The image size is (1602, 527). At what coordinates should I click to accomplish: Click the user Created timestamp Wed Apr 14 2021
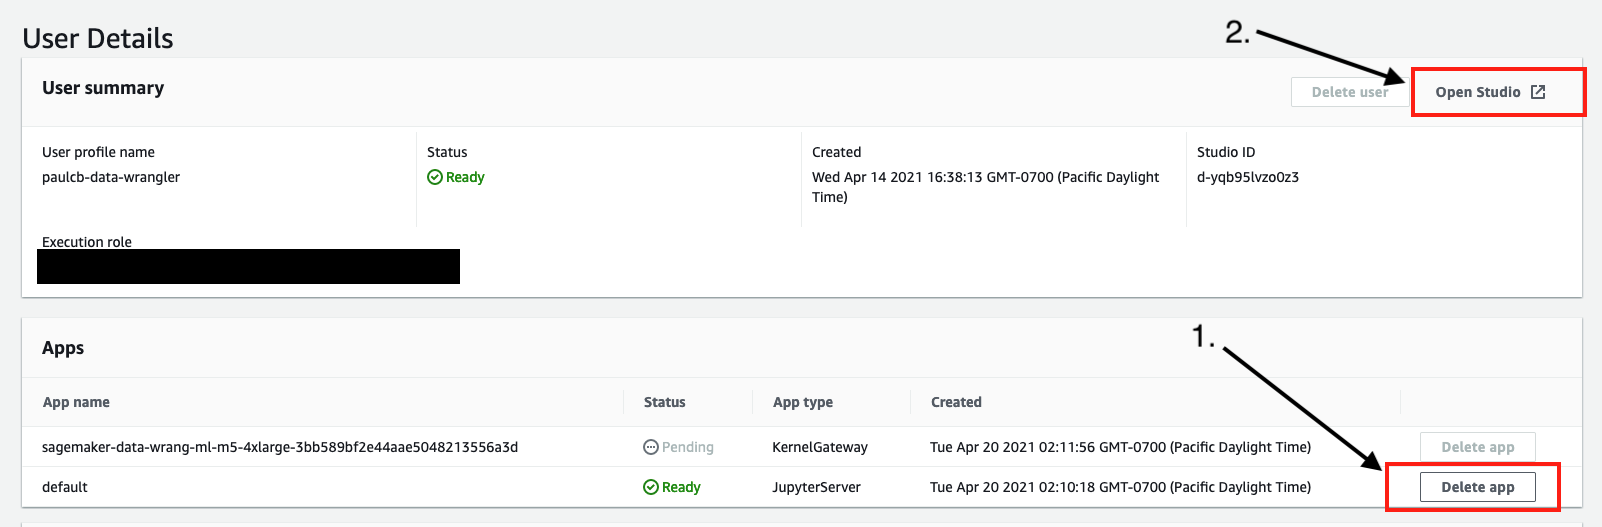(x=985, y=177)
